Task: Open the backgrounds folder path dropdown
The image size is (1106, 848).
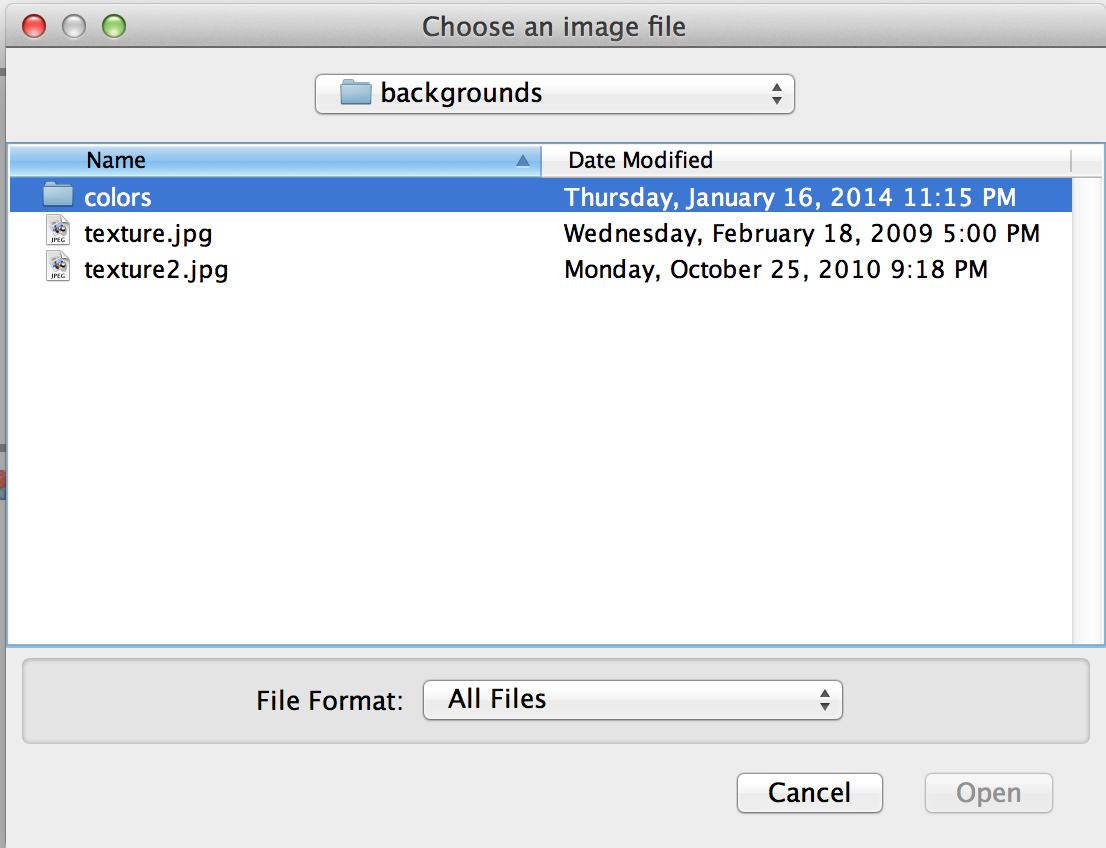Action: (x=554, y=94)
